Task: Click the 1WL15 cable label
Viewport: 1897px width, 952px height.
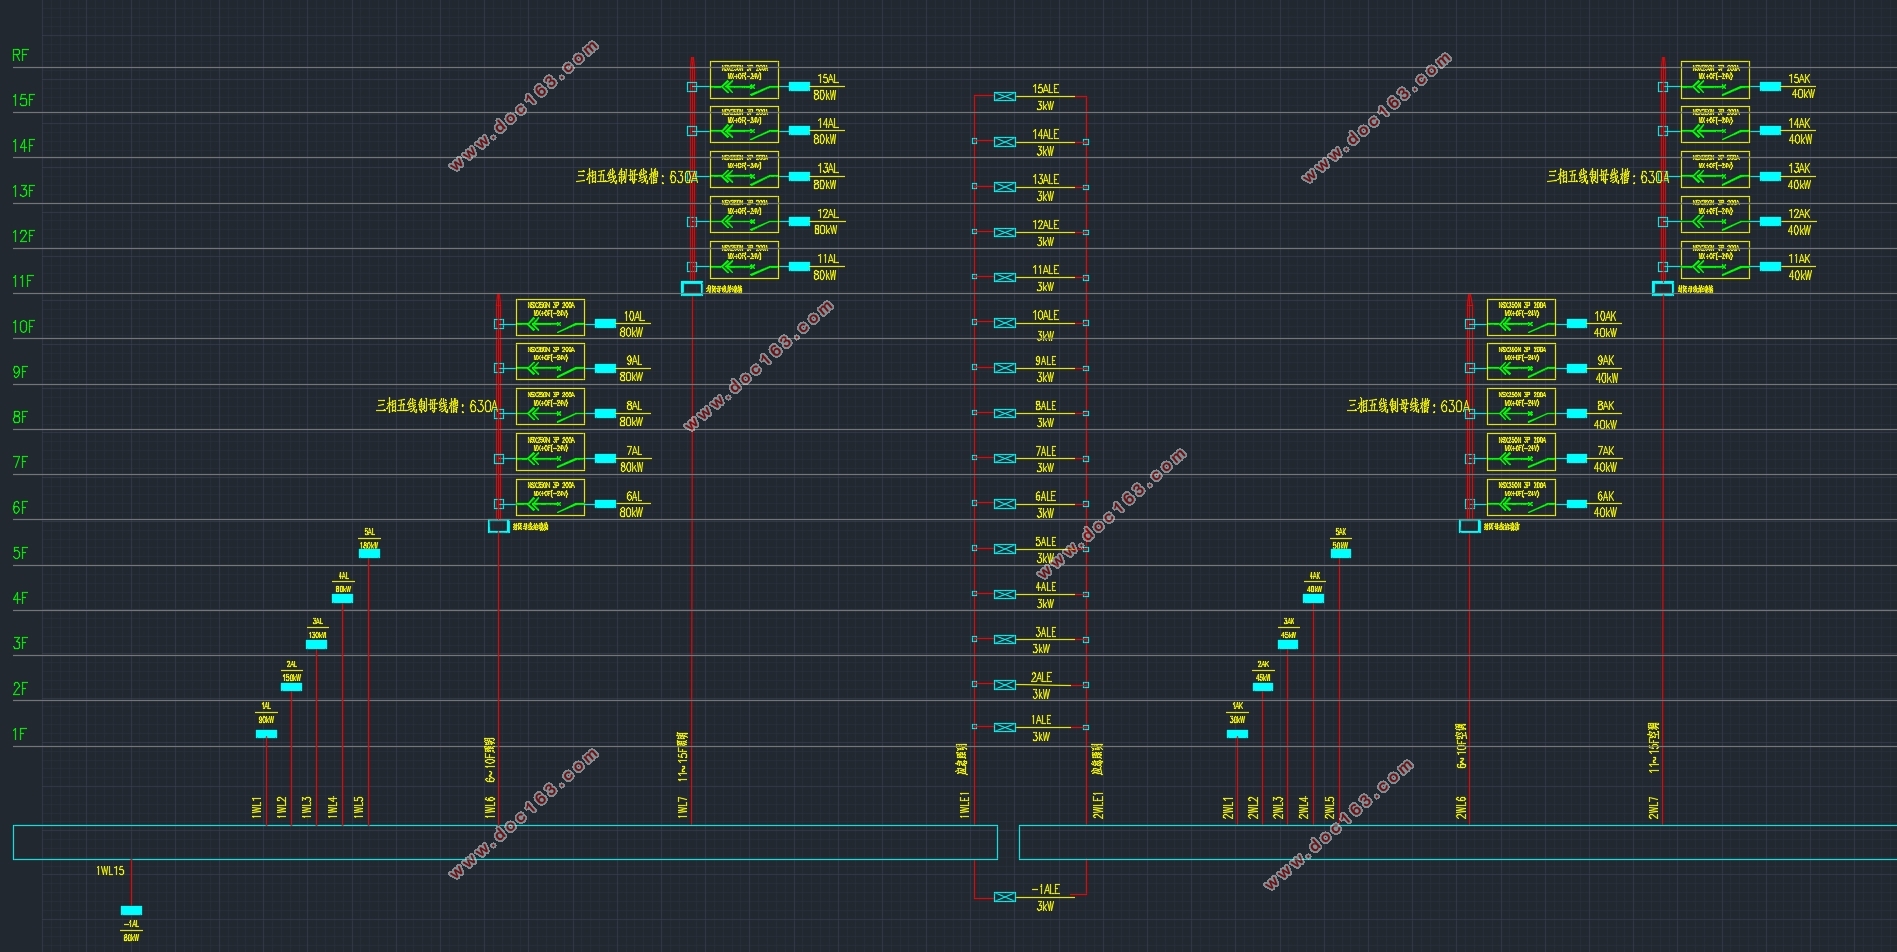Action: (x=110, y=871)
